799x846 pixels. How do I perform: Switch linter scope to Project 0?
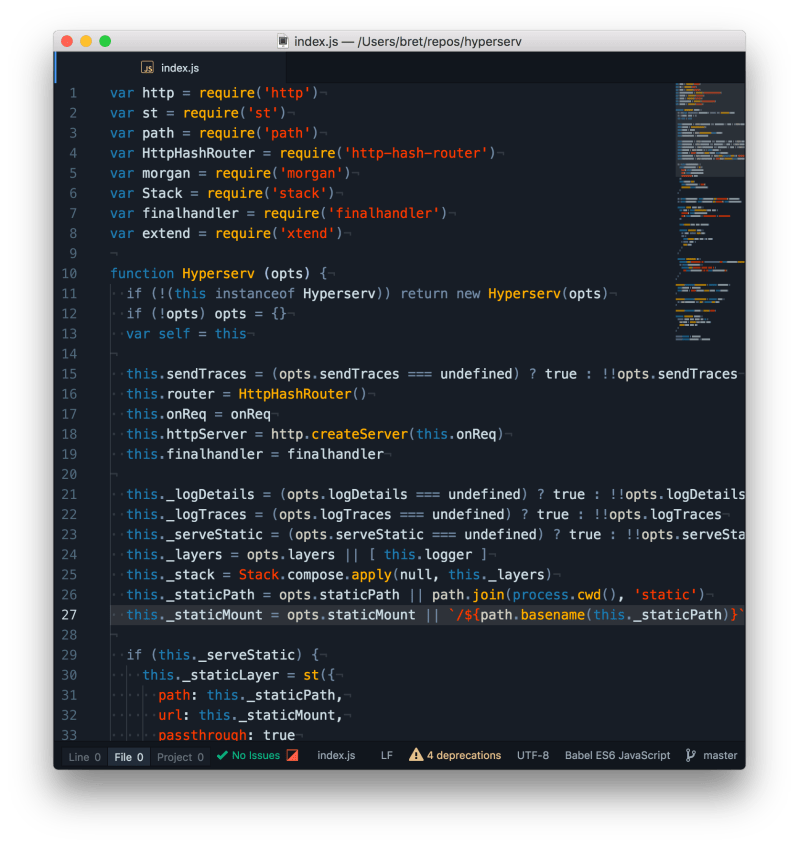coord(180,757)
